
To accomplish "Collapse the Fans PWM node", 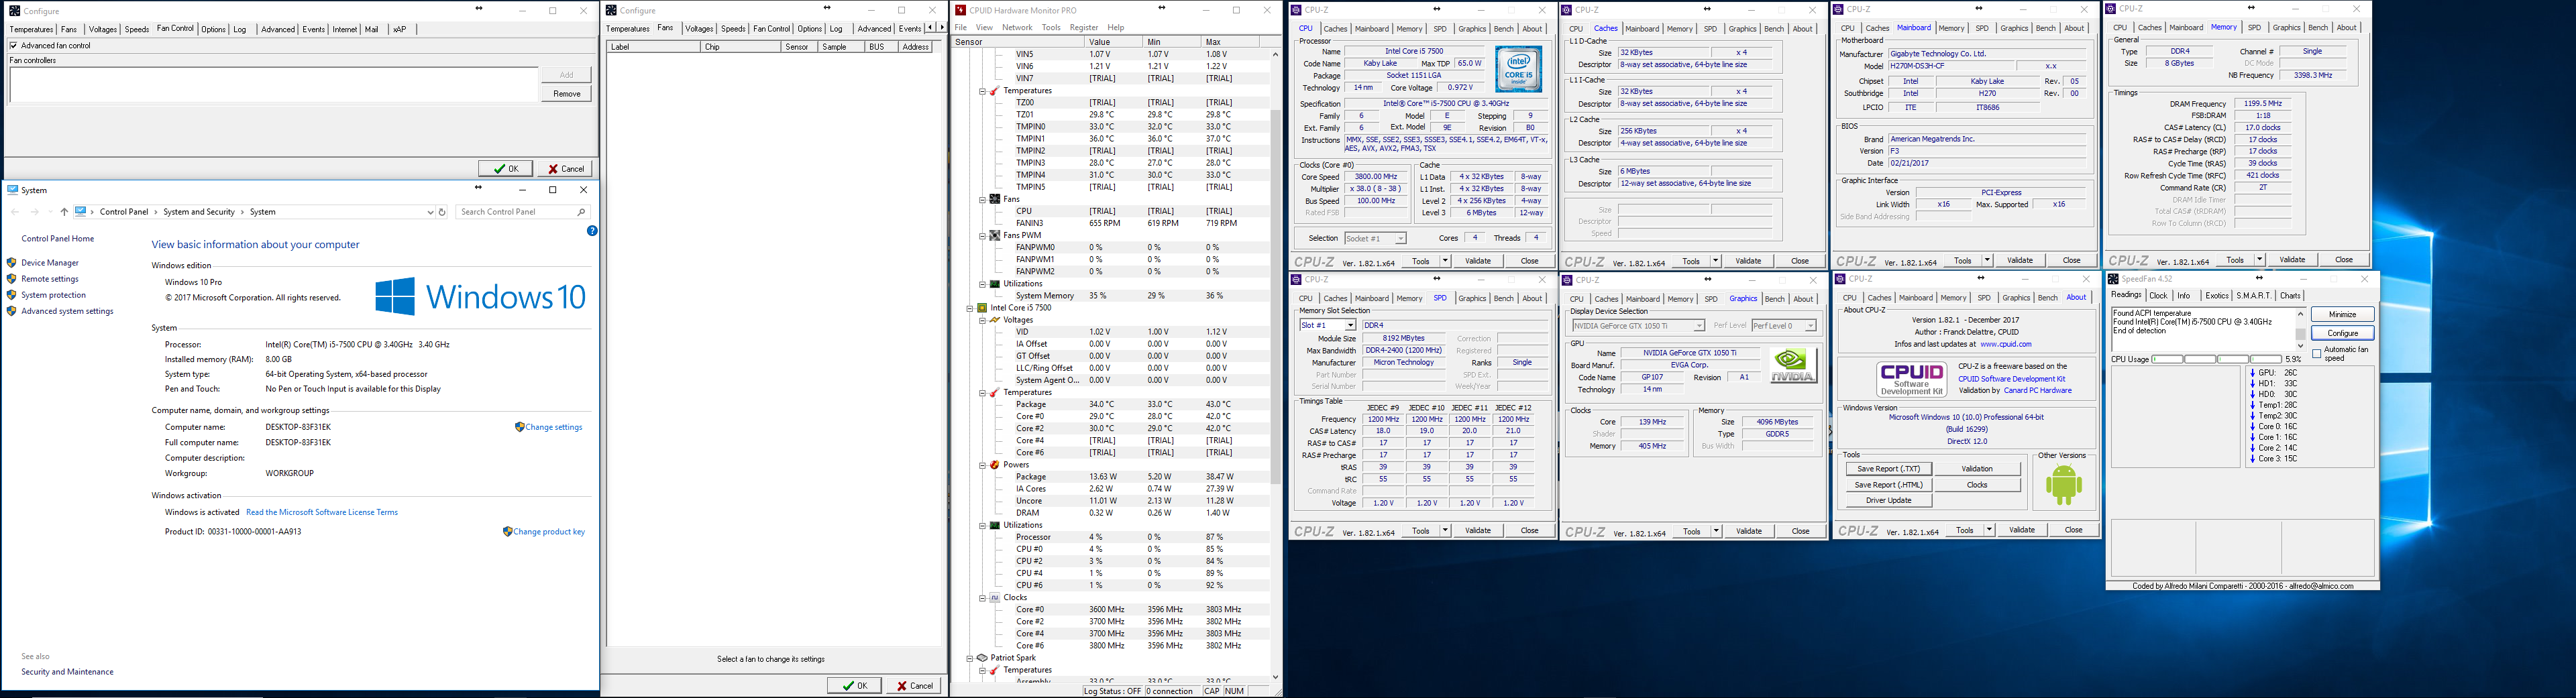I will (x=982, y=236).
